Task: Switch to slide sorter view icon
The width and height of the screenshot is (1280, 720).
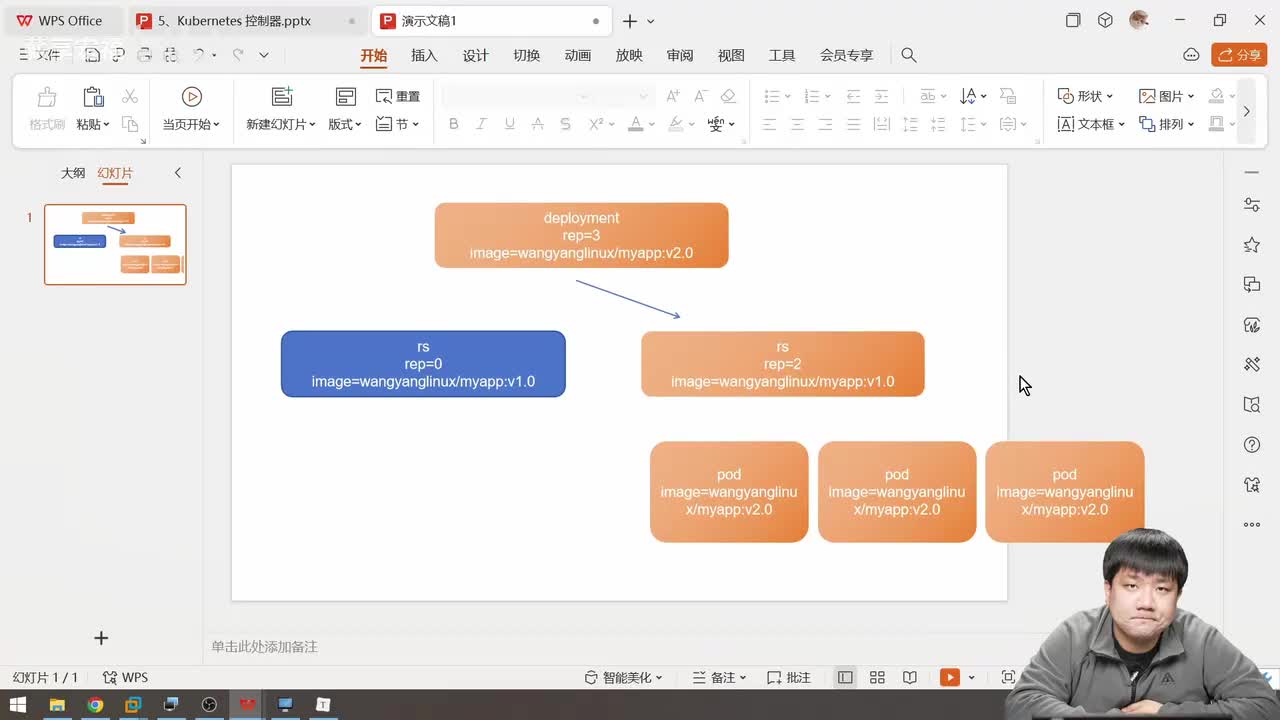Action: tap(877, 678)
